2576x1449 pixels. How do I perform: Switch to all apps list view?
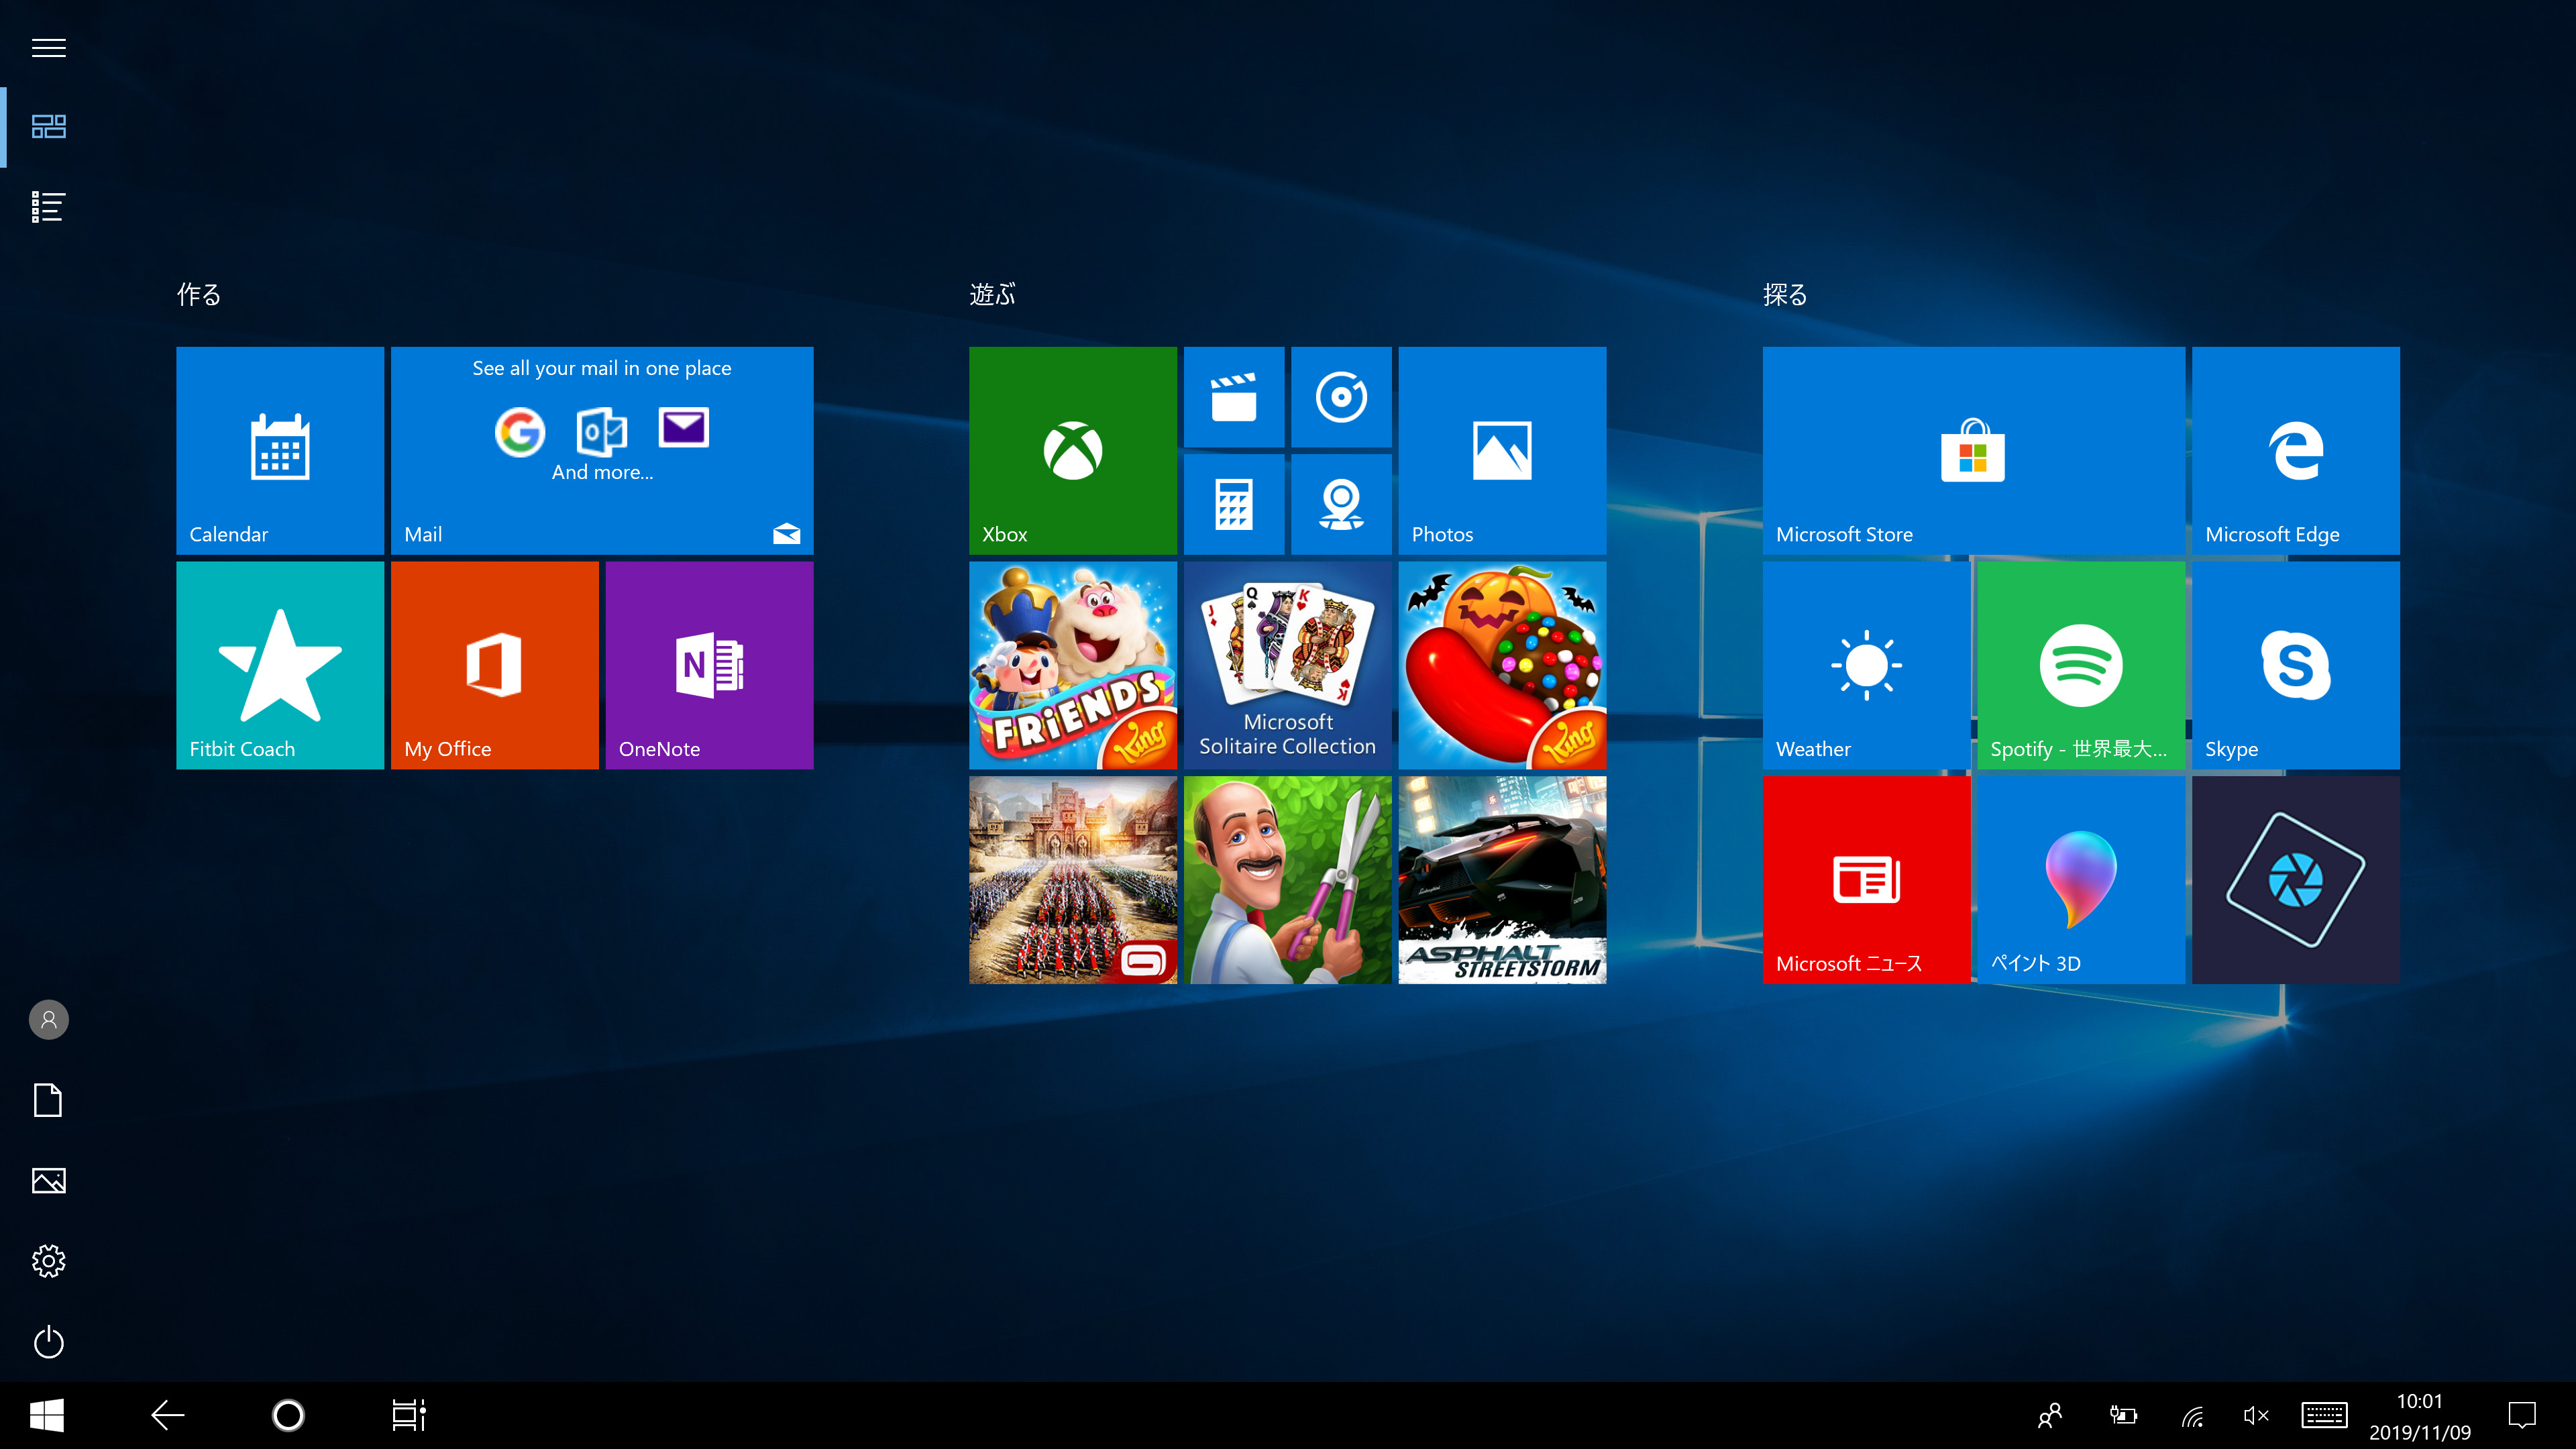click(48, 207)
